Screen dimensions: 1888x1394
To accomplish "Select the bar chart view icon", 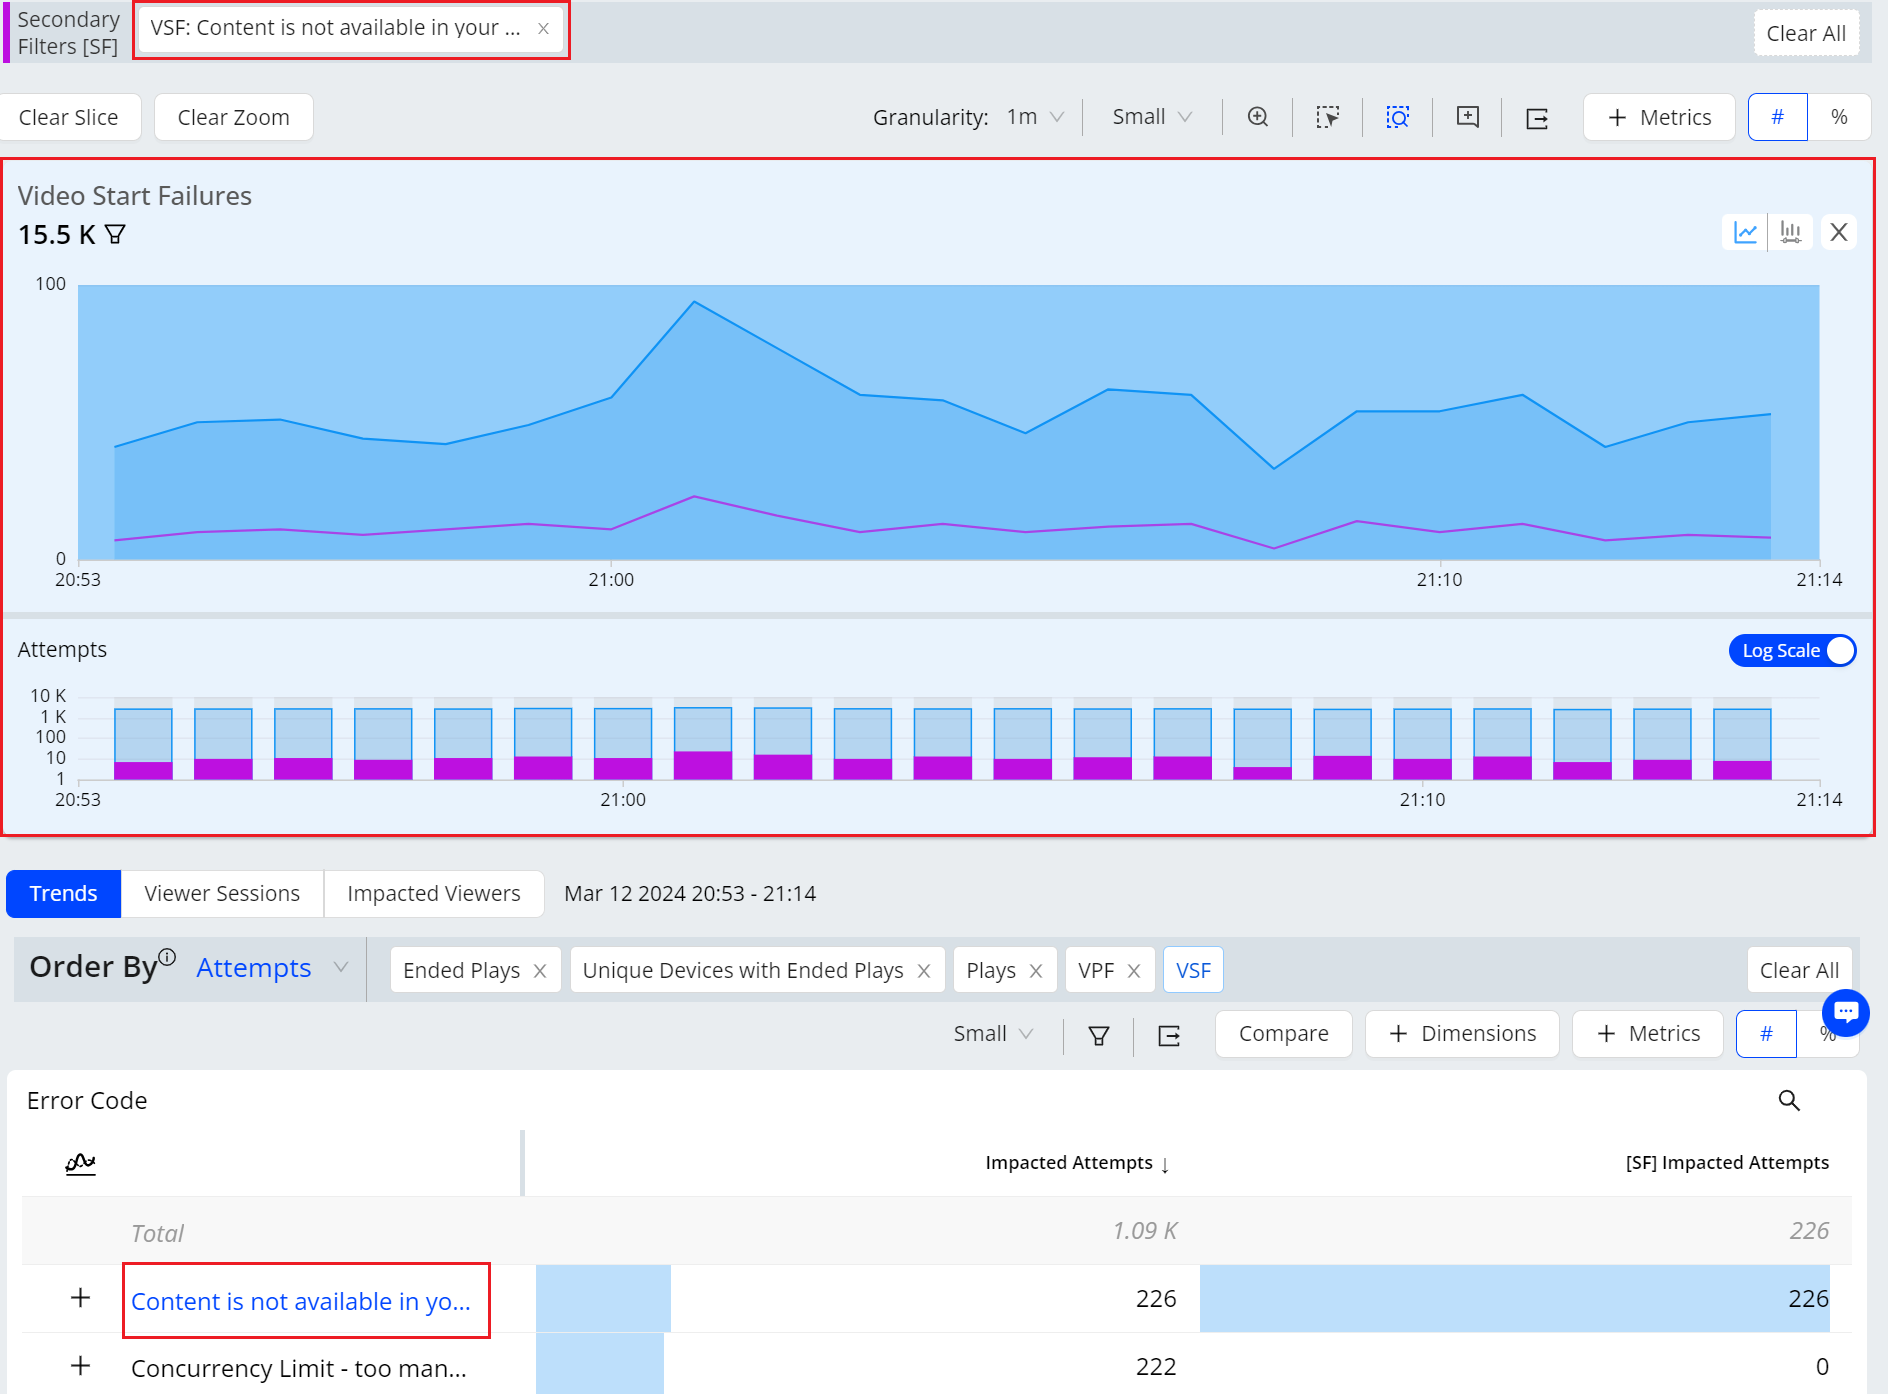I will [1790, 232].
